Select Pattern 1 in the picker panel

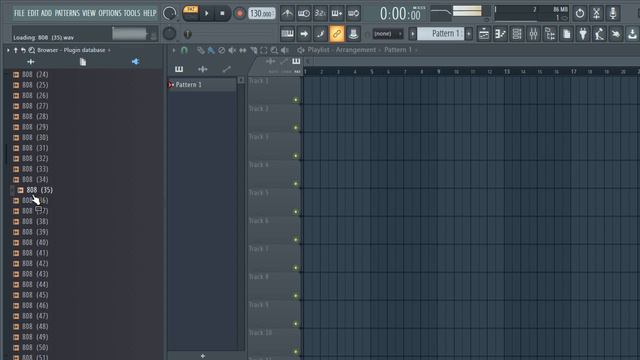point(202,84)
